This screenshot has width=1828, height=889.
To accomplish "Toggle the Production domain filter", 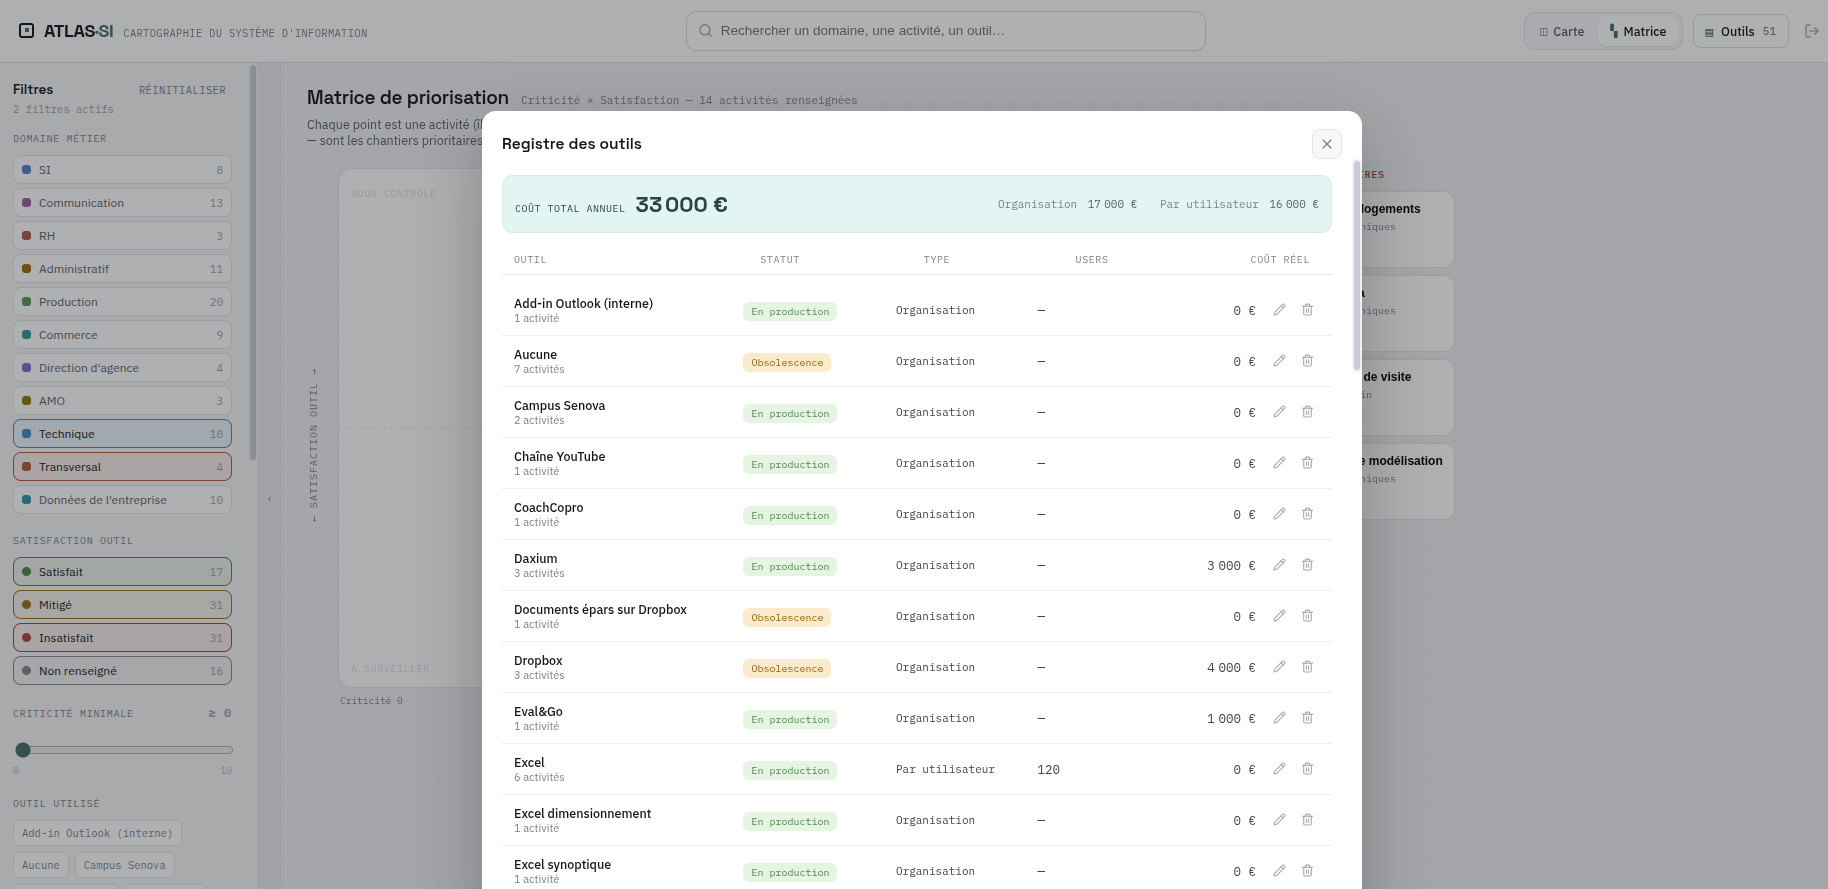I will (122, 302).
